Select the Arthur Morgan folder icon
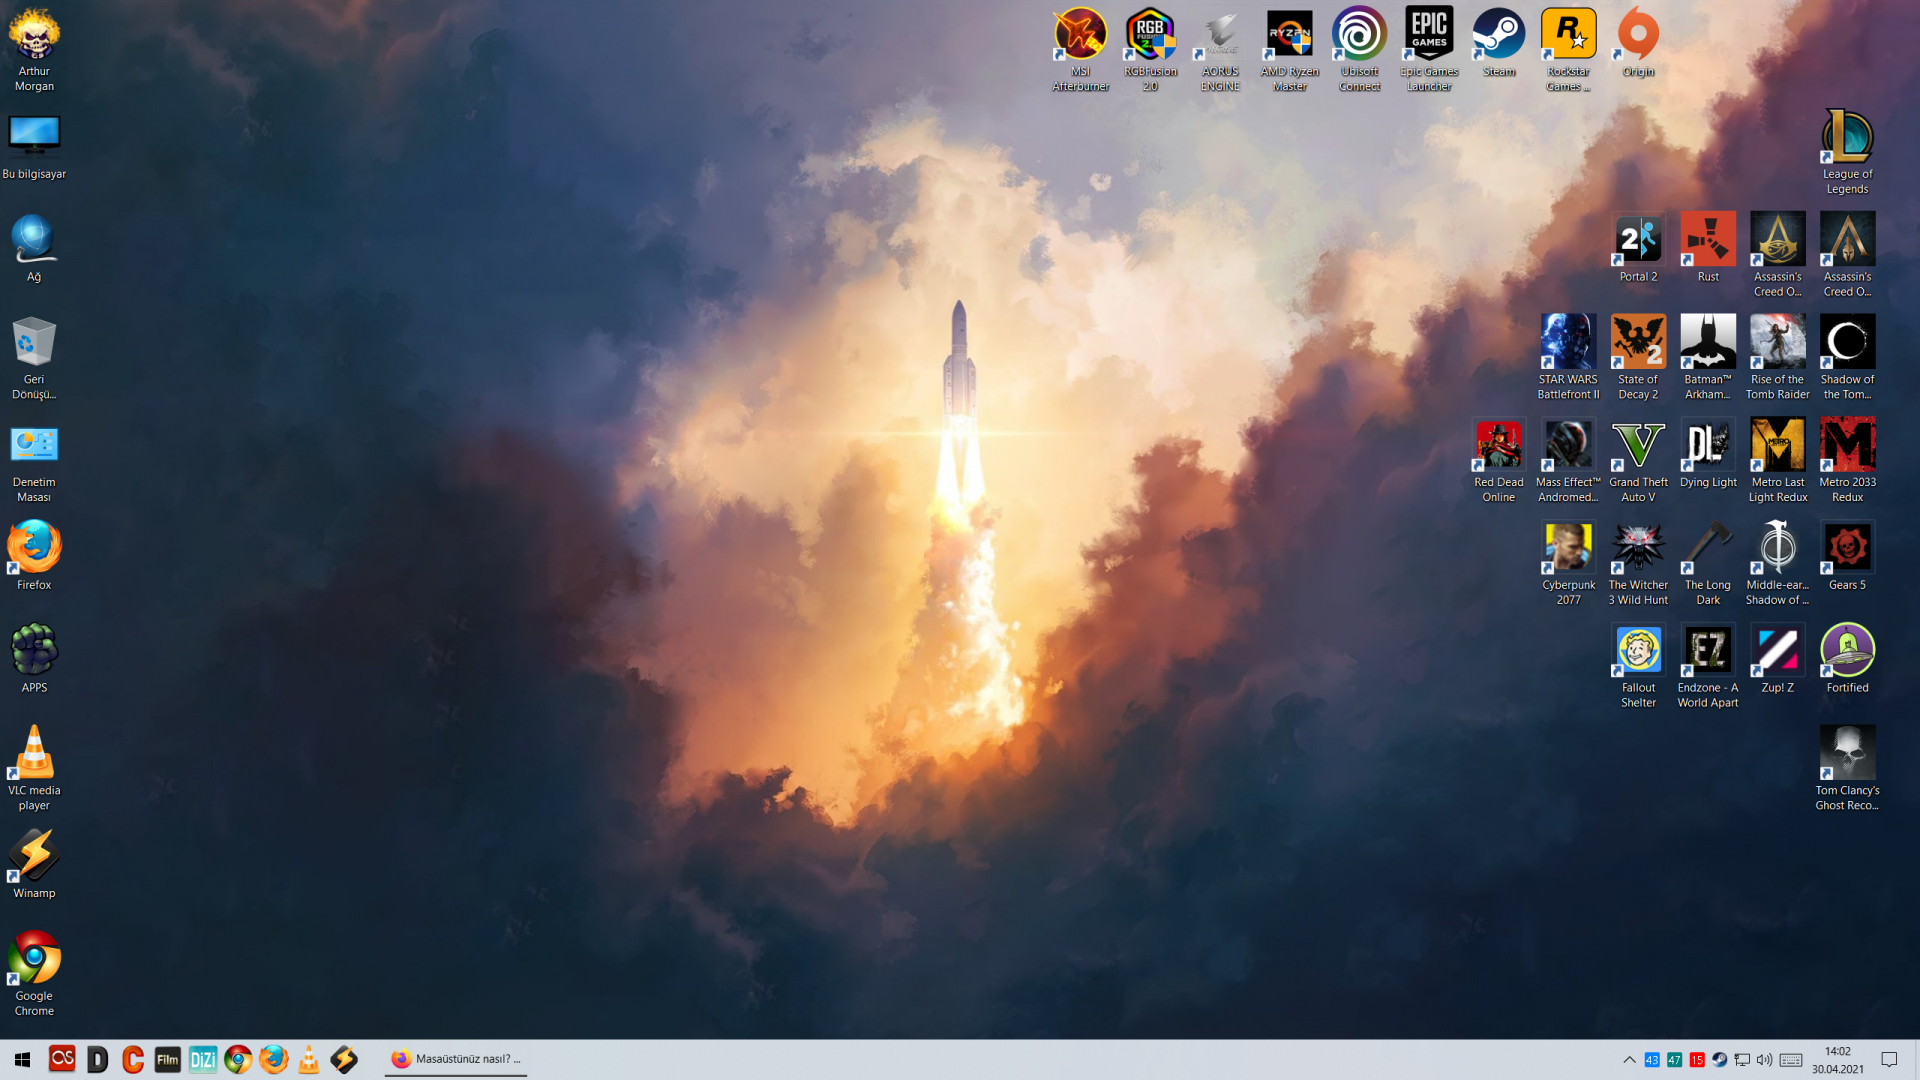This screenshot has width=1920, height=1080. (x=34, y=36)
